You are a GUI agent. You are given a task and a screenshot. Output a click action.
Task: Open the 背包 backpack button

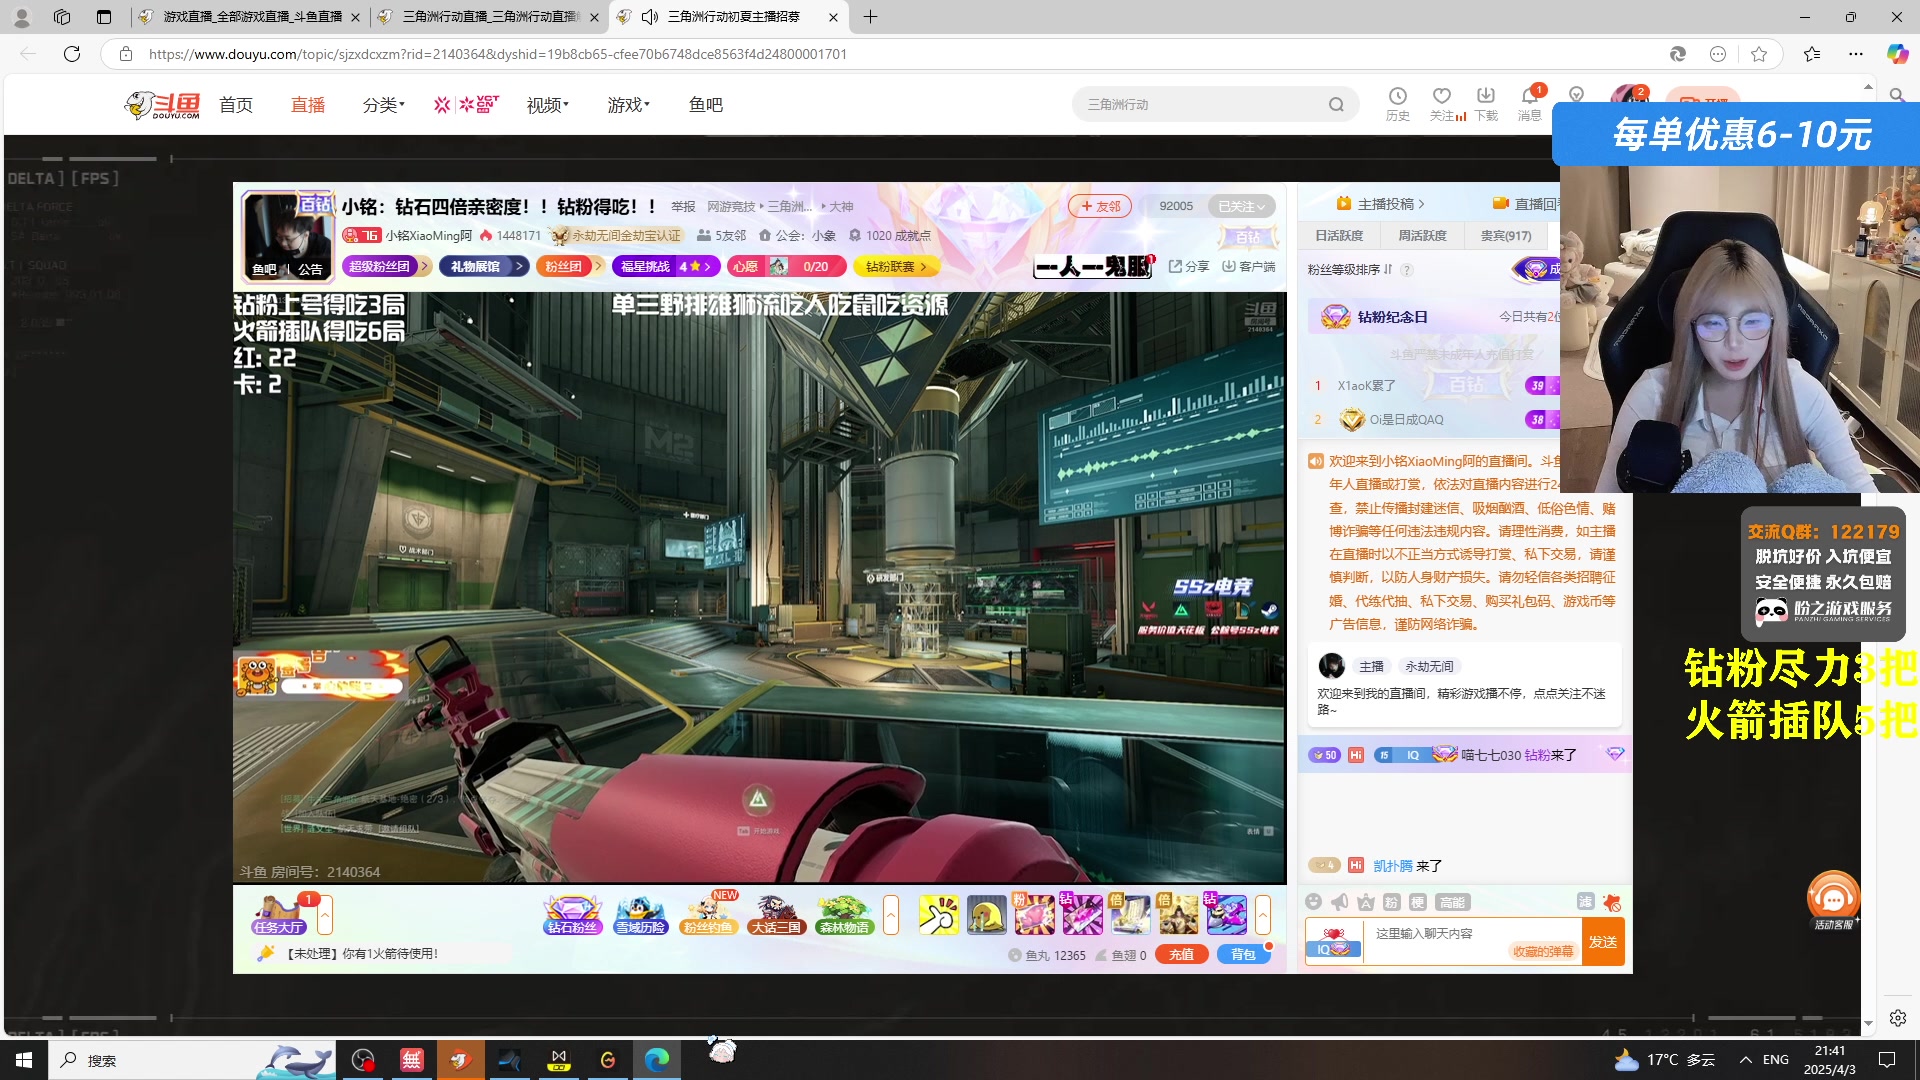[x=1243, y=954]
